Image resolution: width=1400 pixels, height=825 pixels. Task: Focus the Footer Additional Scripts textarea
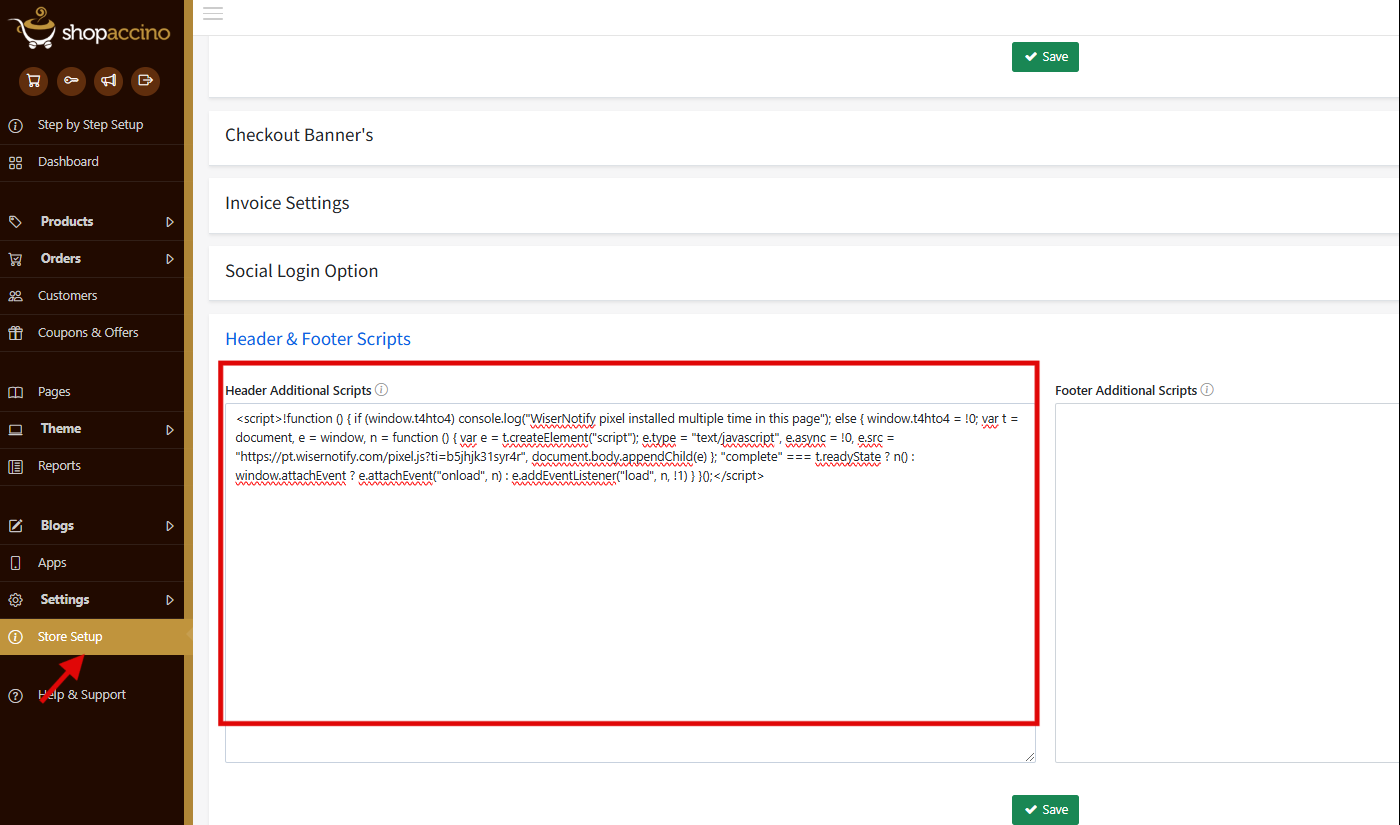(1227, 583)
